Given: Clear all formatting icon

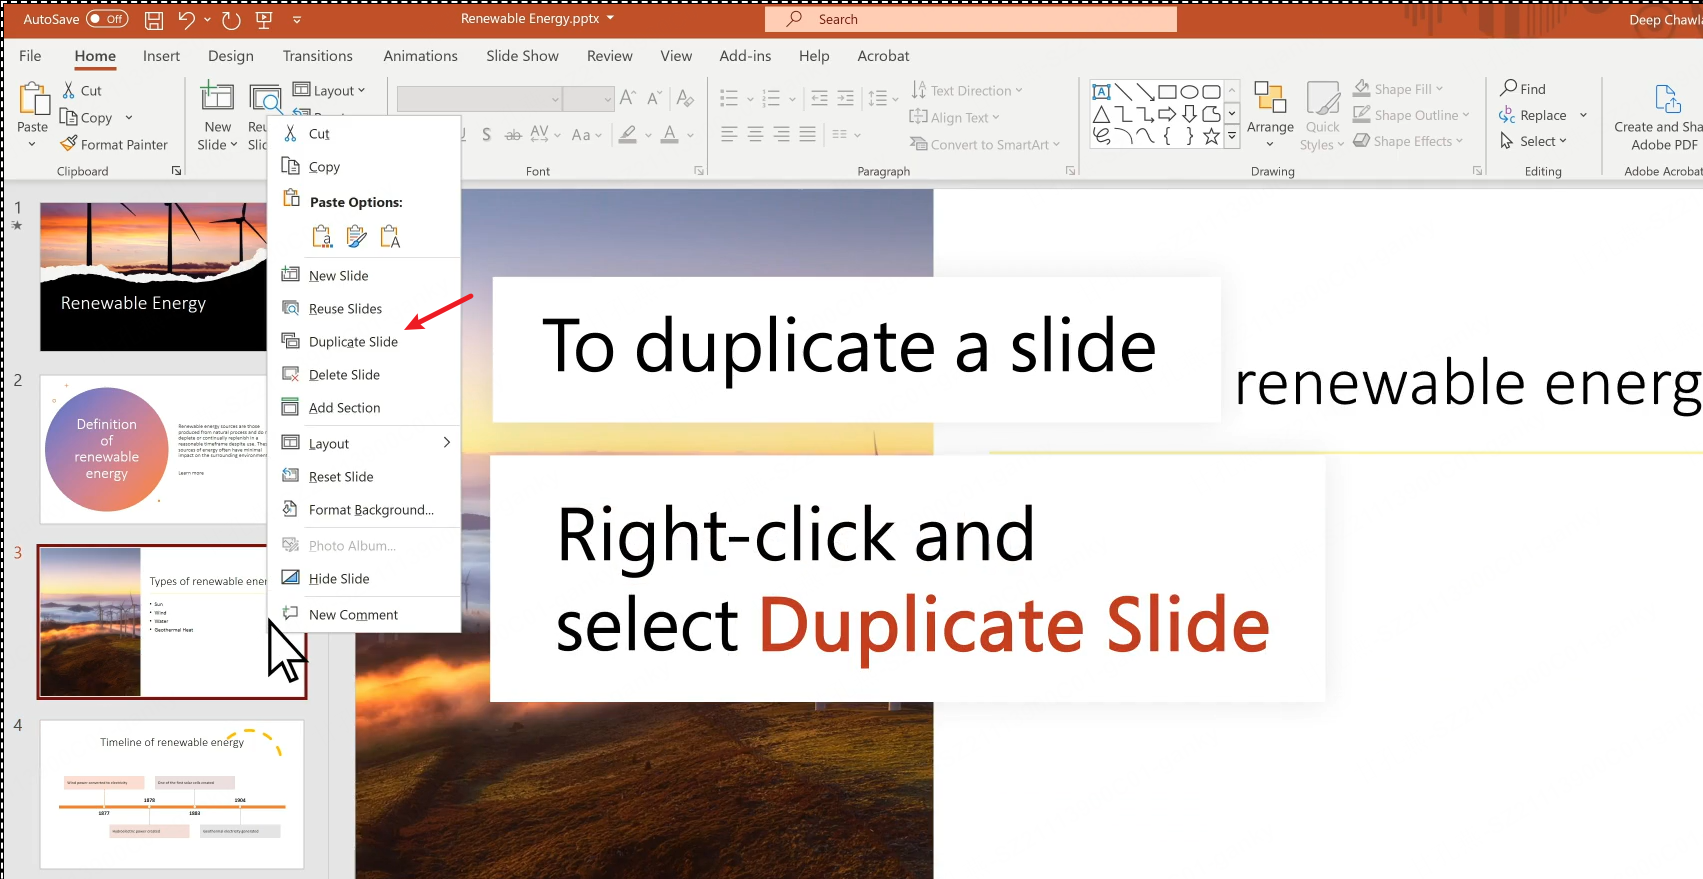Looking at the screenshot, I should pos(685,98).
